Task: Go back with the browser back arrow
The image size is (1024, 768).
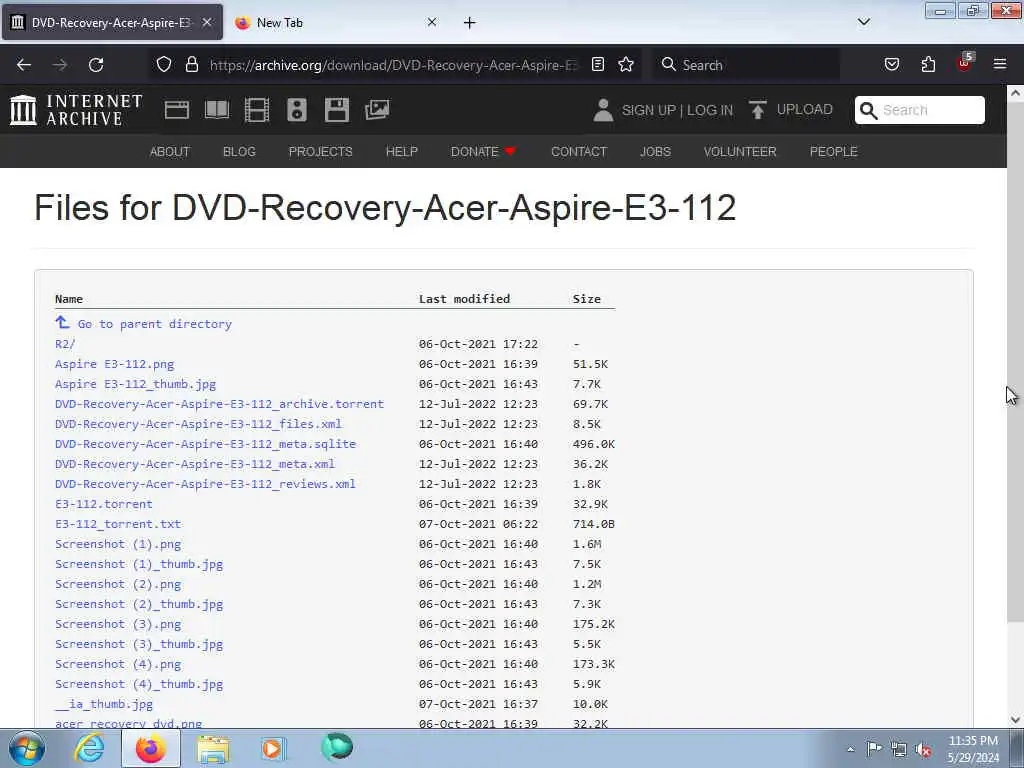Action: click(x=24, y=65)
